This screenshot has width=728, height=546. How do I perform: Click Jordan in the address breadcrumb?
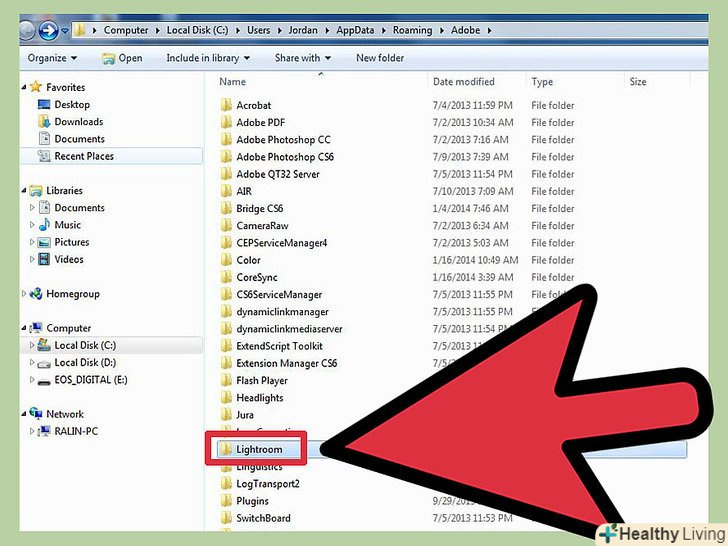[303, 30]
